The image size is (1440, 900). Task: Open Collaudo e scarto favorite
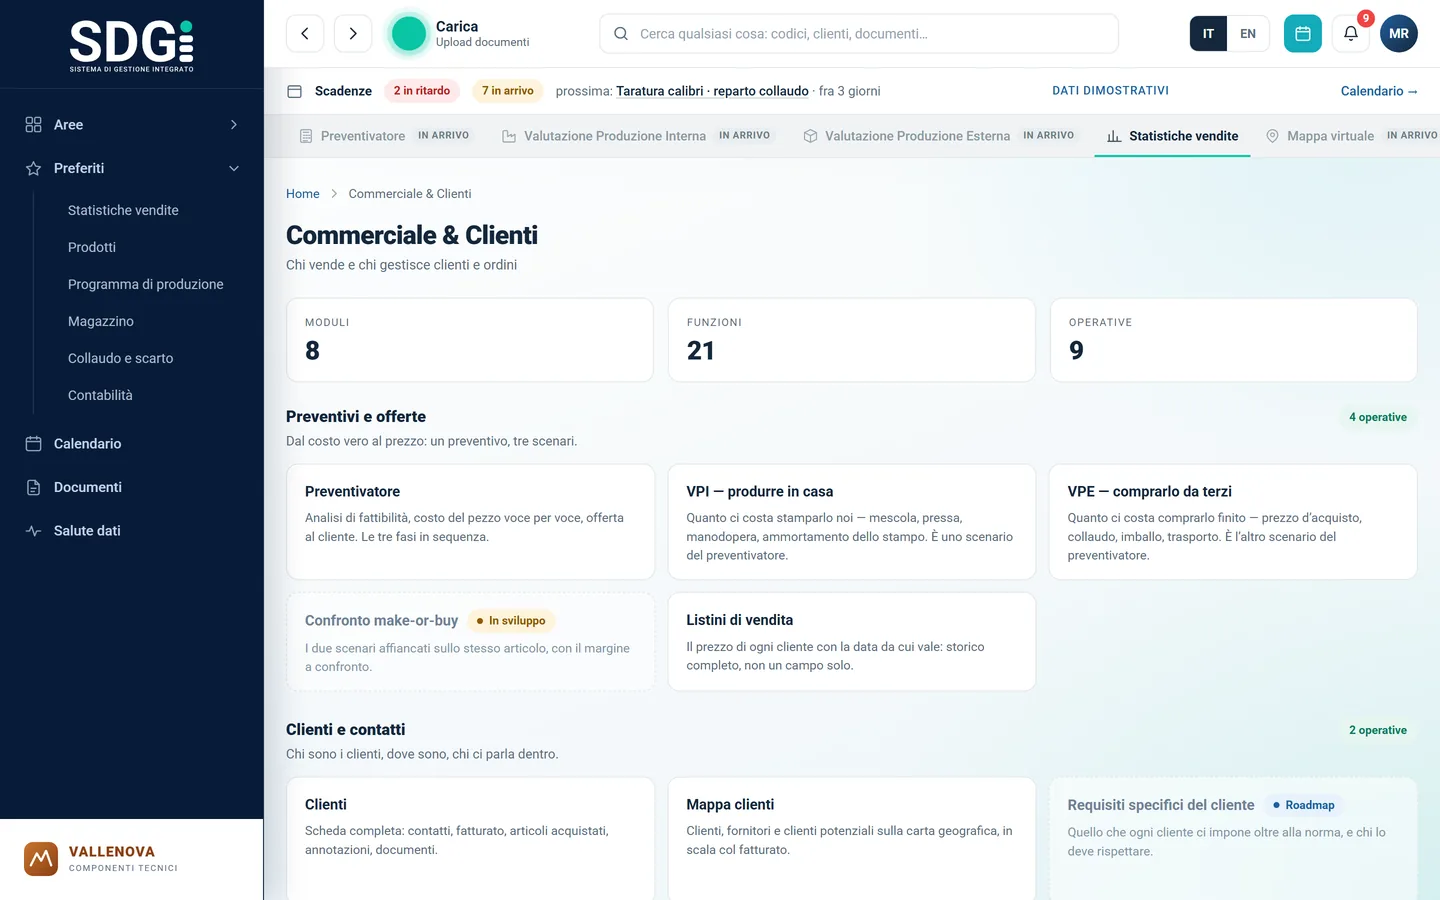point(121,359)
